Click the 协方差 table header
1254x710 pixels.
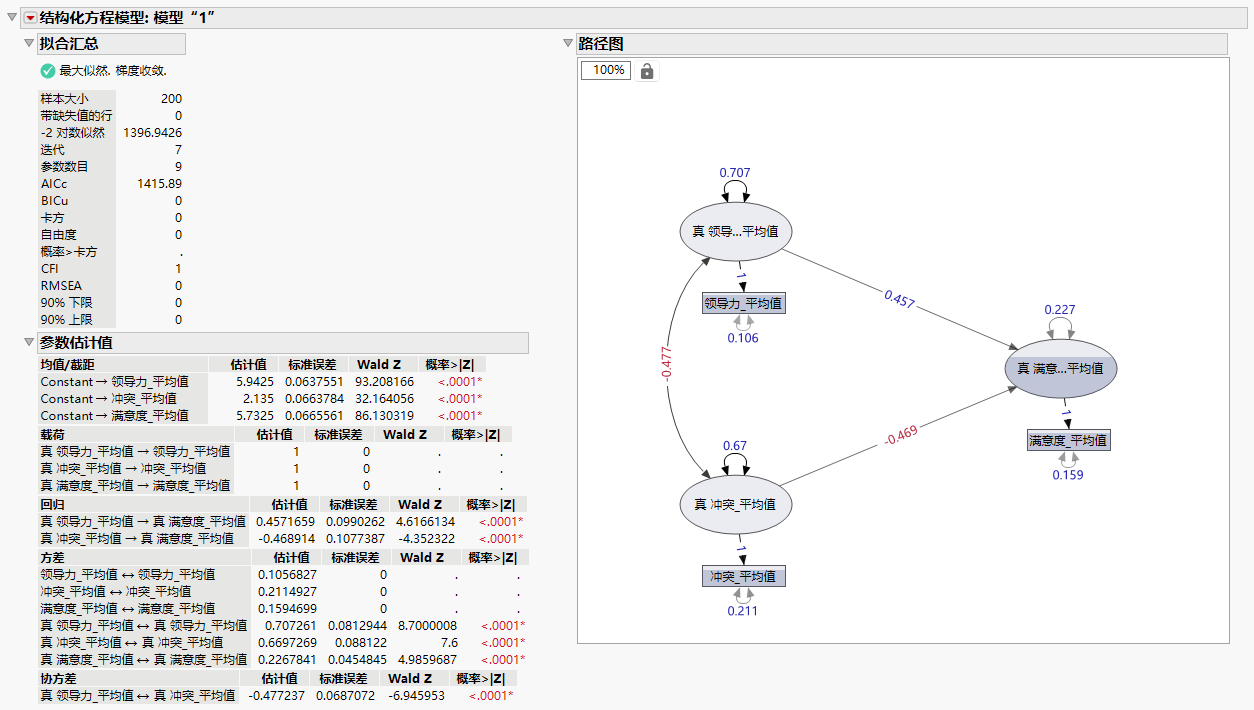(60, 679)
